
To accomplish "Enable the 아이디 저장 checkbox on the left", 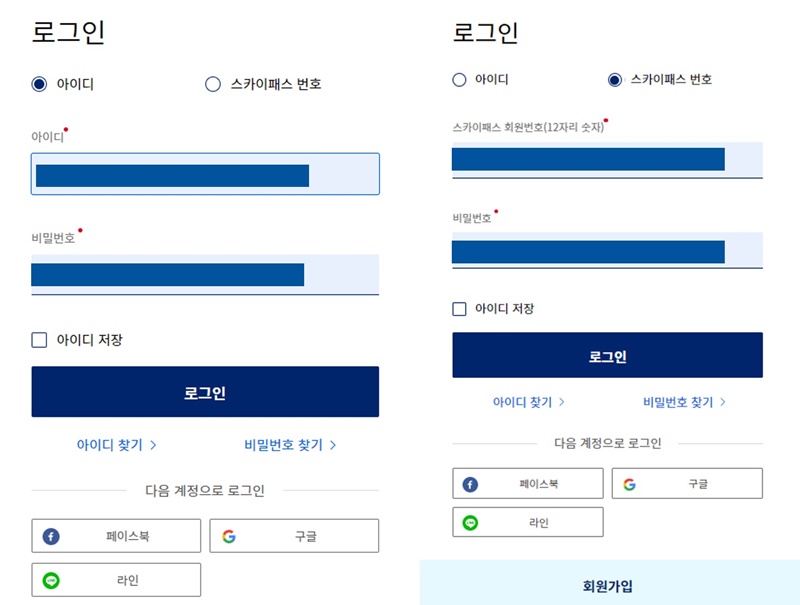I will pos(39,339).
